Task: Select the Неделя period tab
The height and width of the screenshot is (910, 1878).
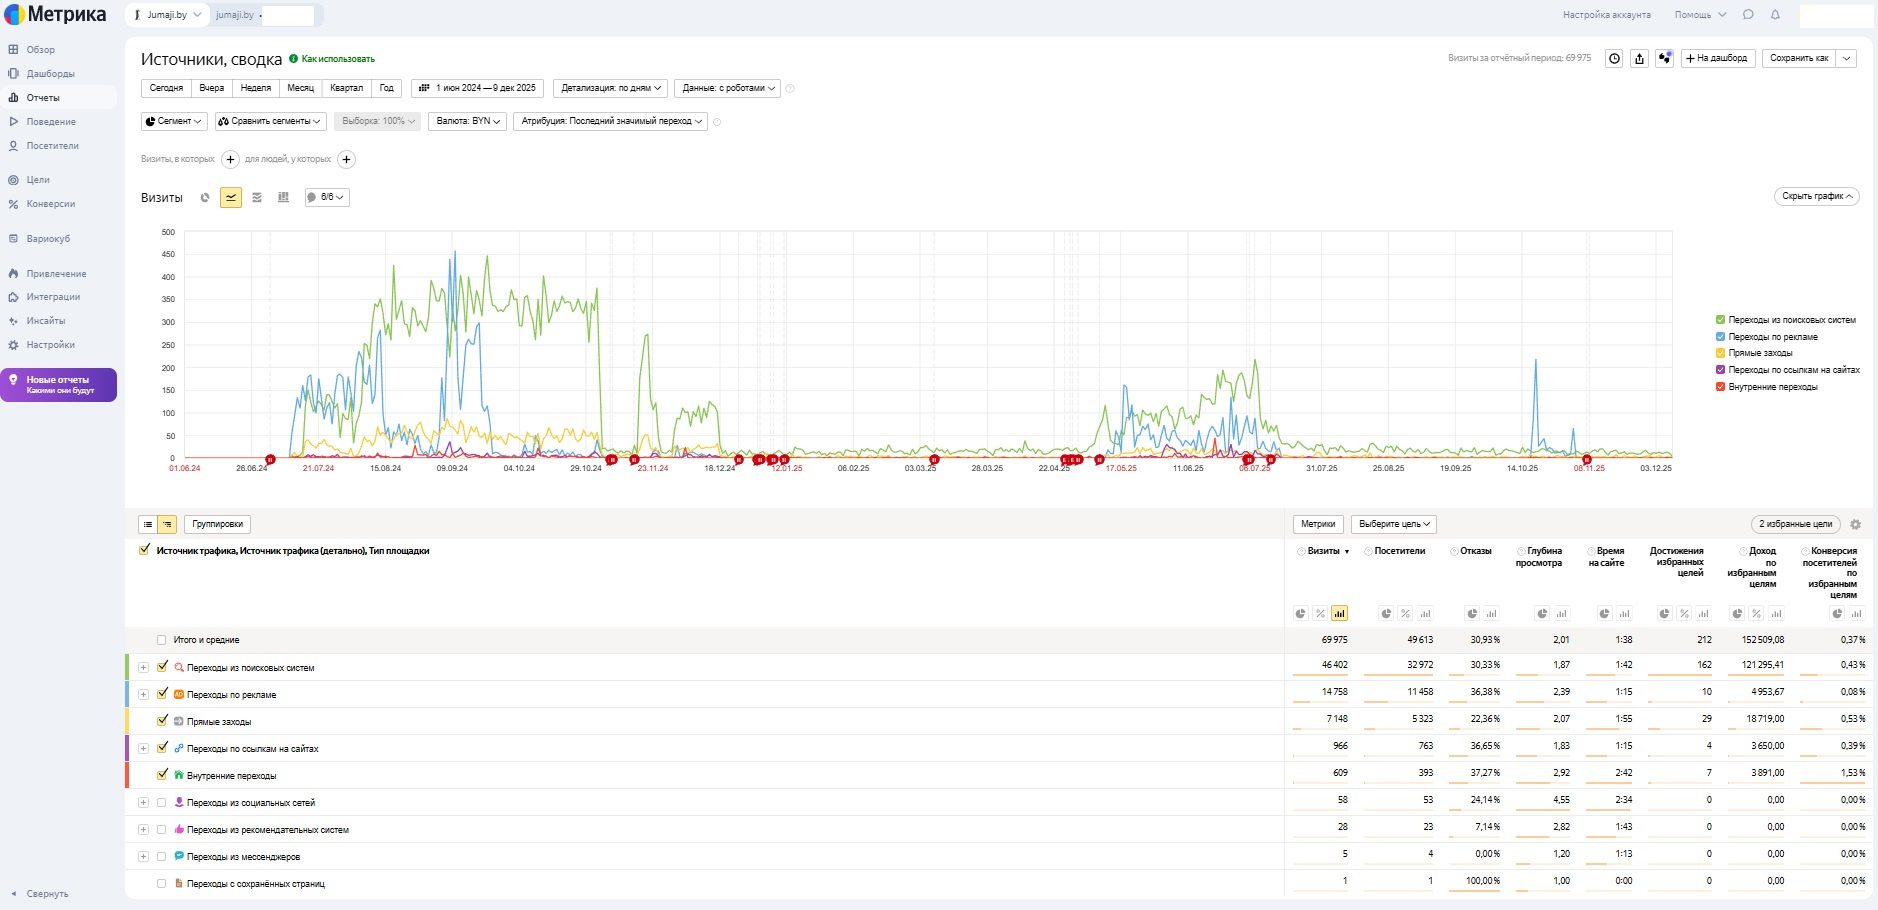Action: [256, 88]
